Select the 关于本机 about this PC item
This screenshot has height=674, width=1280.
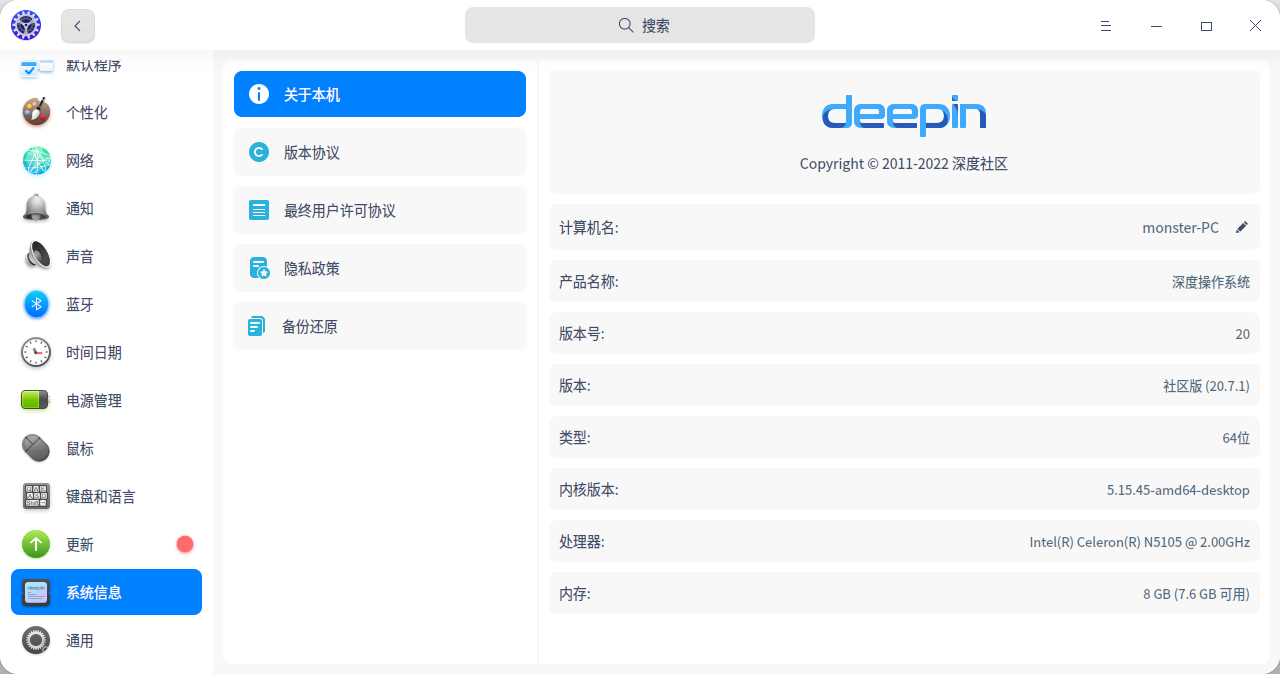pos(379,93)
